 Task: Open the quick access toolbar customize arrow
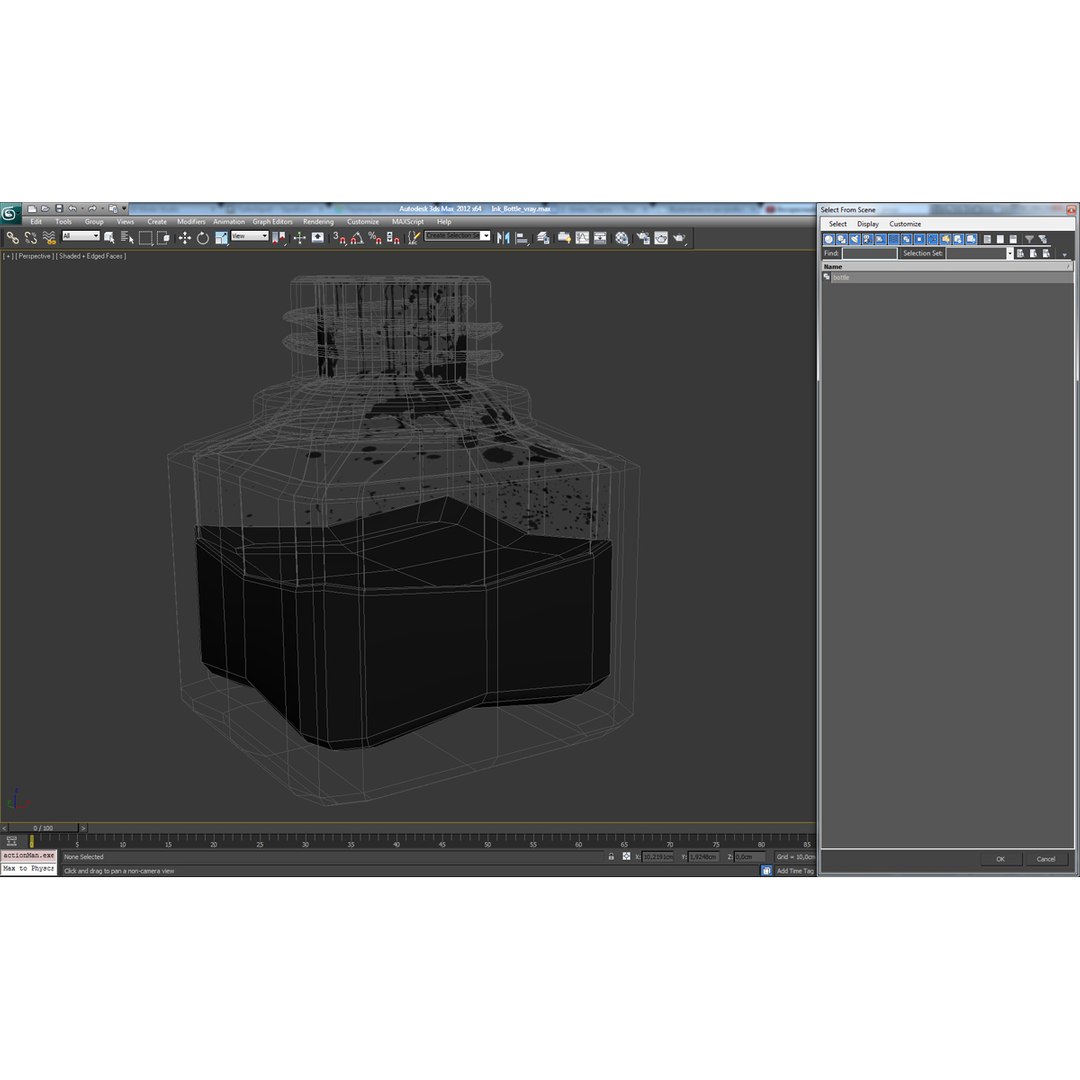(124, 209)
